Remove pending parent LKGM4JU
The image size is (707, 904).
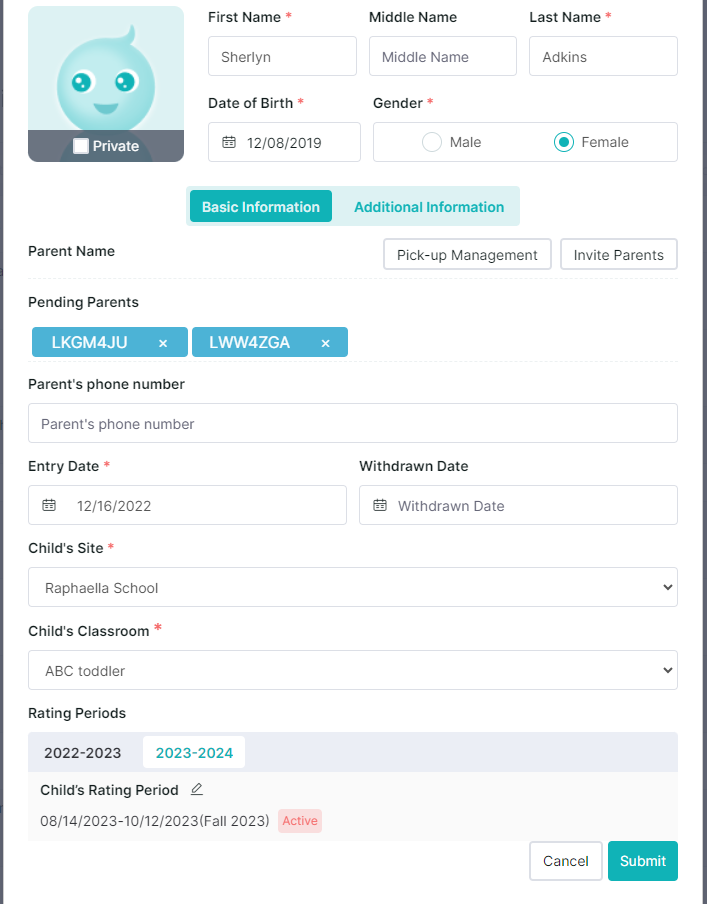click(163, 343)
